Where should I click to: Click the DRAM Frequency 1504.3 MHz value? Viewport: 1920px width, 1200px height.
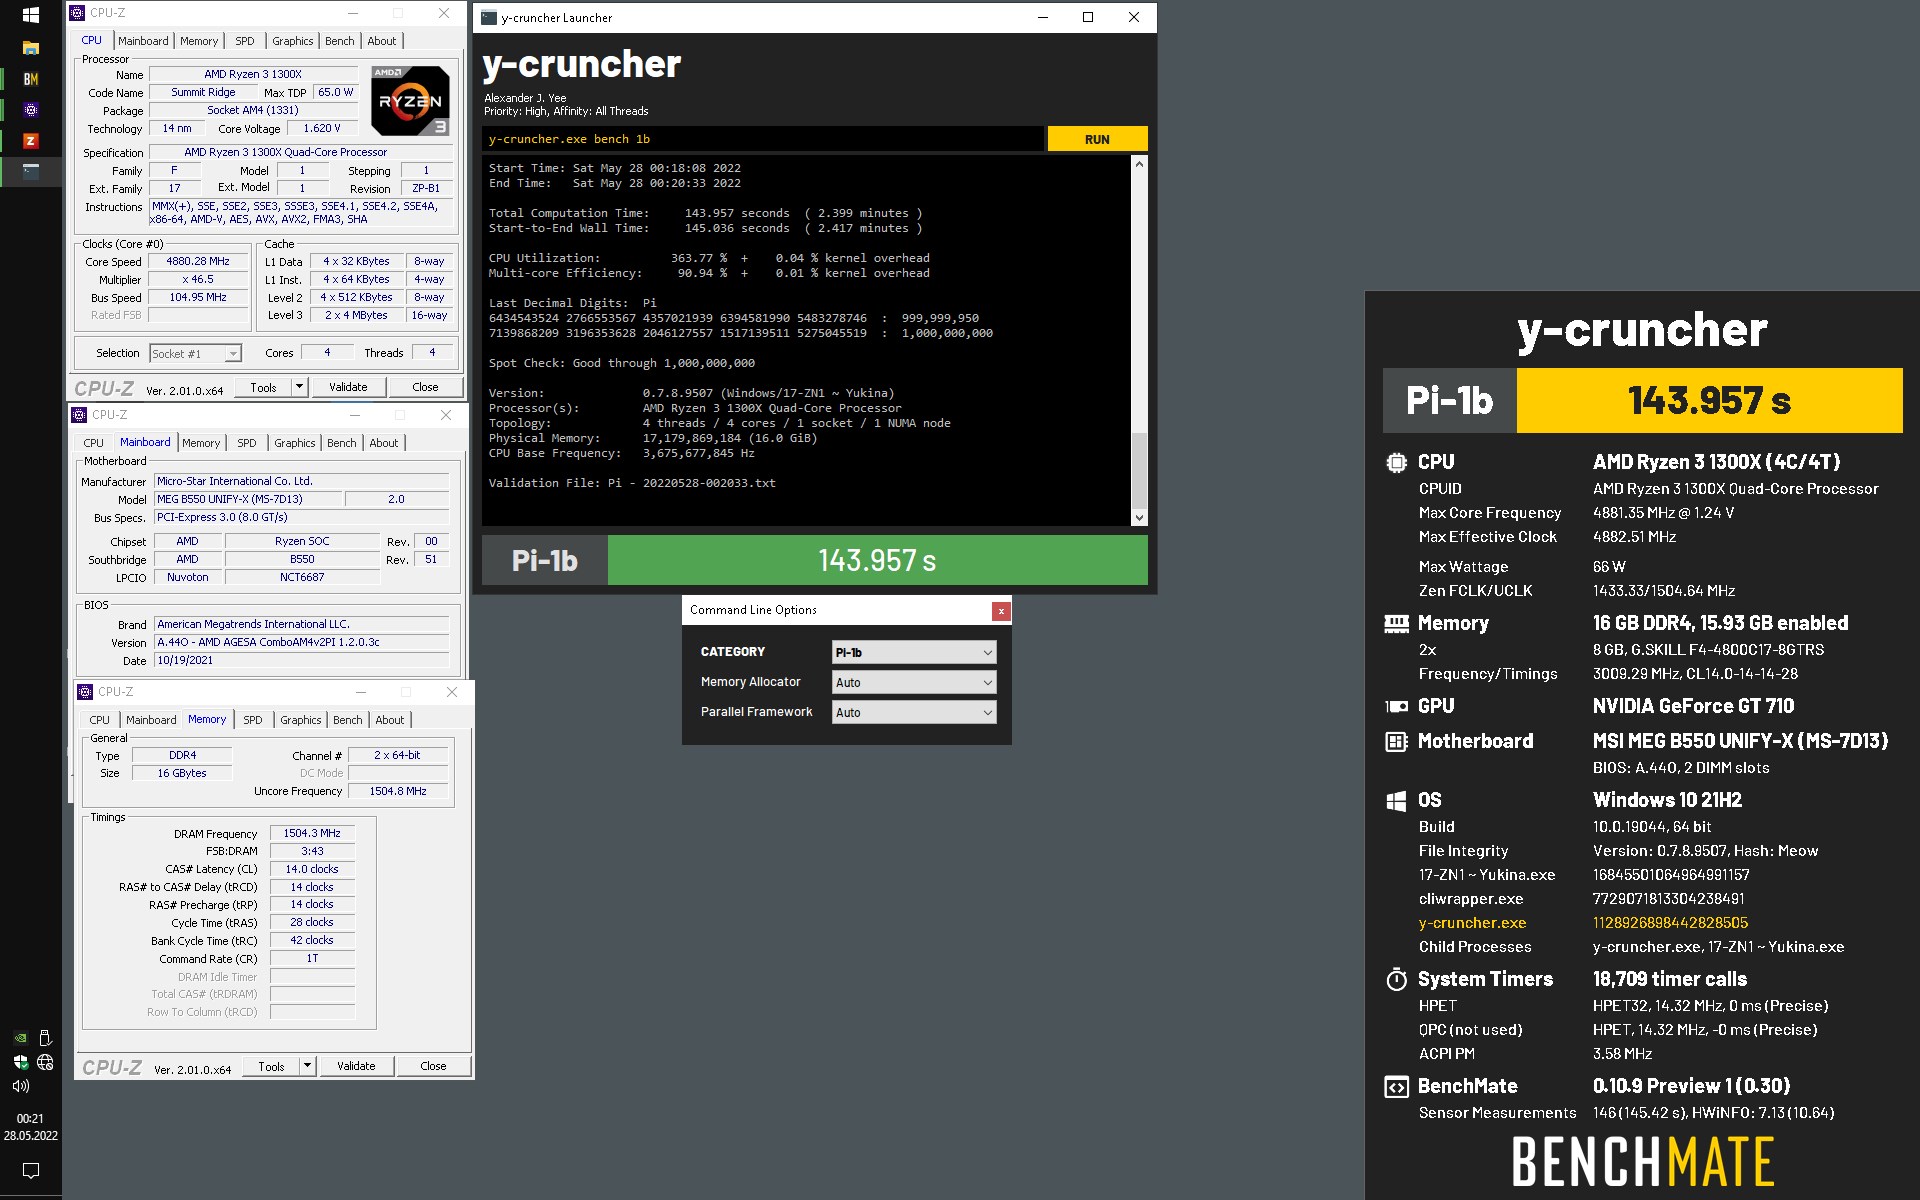click(312, 833)
